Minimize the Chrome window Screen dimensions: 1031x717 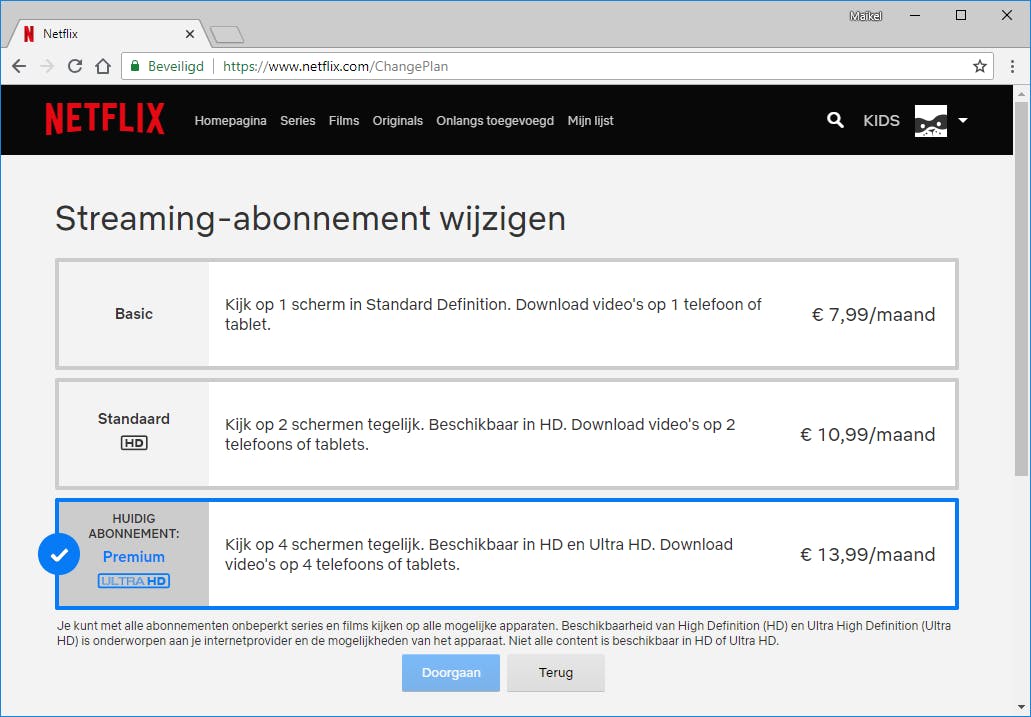pos(915,15)
